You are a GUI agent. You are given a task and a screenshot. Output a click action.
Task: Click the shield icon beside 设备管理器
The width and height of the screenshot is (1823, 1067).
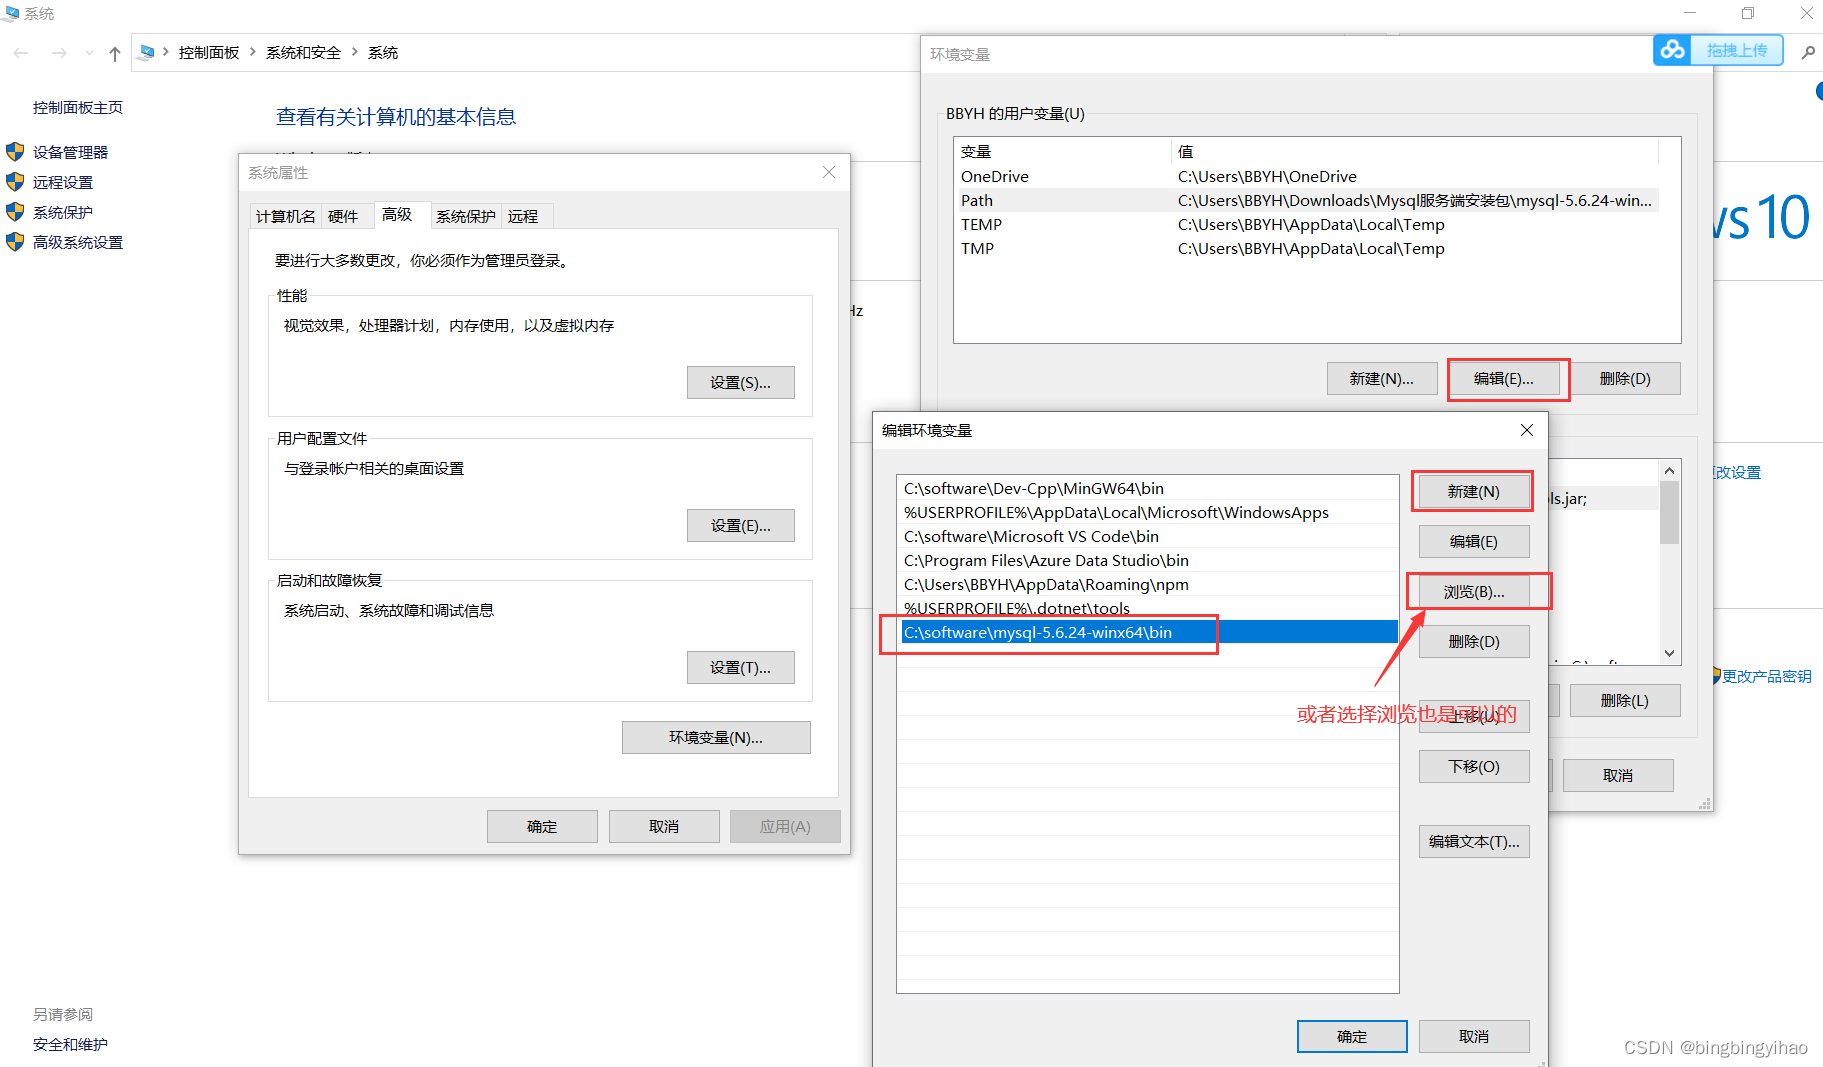click(15, 152)
